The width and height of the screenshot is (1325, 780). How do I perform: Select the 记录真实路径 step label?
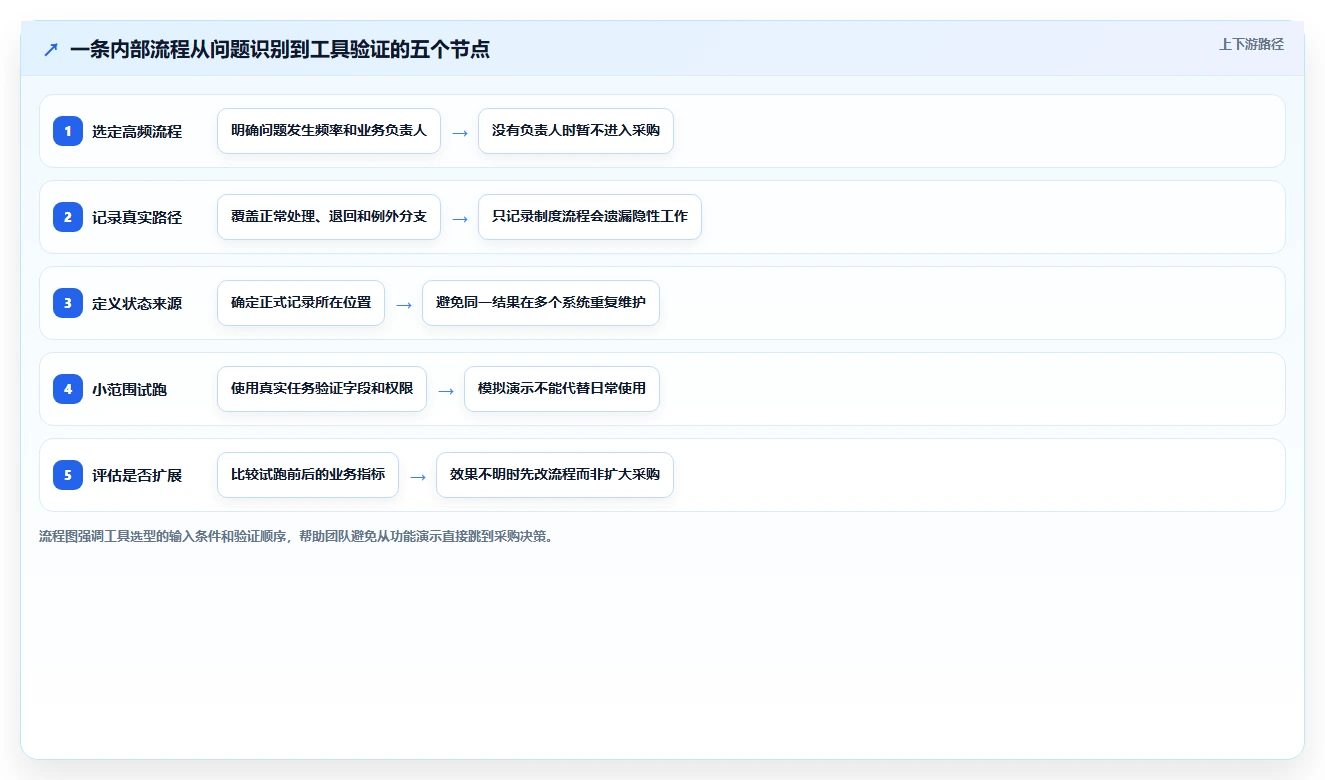(x=137, y=217)
